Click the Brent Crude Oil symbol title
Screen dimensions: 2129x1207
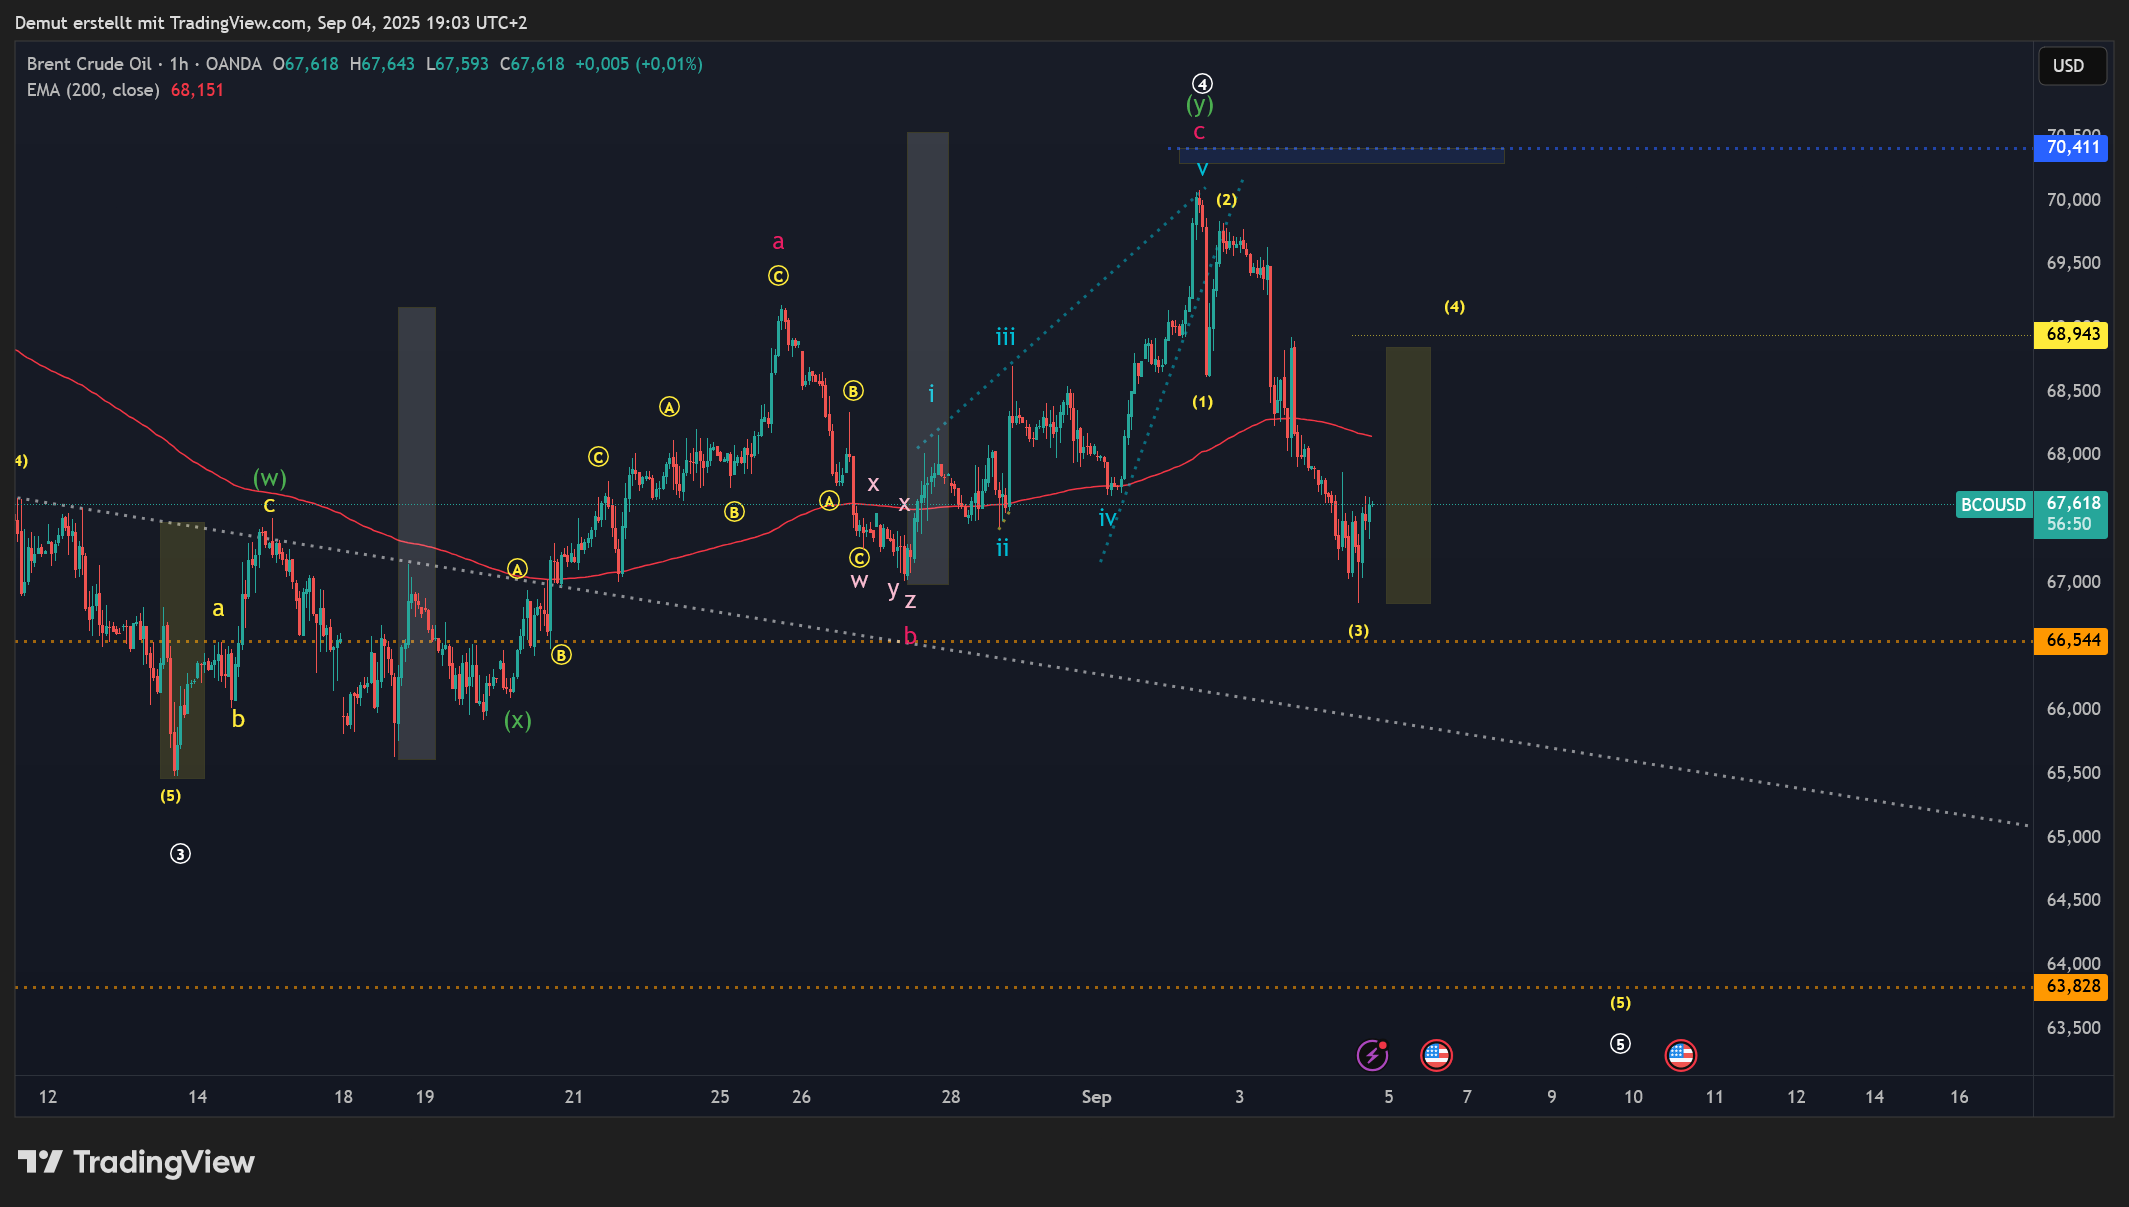click(x=90, y=64)
